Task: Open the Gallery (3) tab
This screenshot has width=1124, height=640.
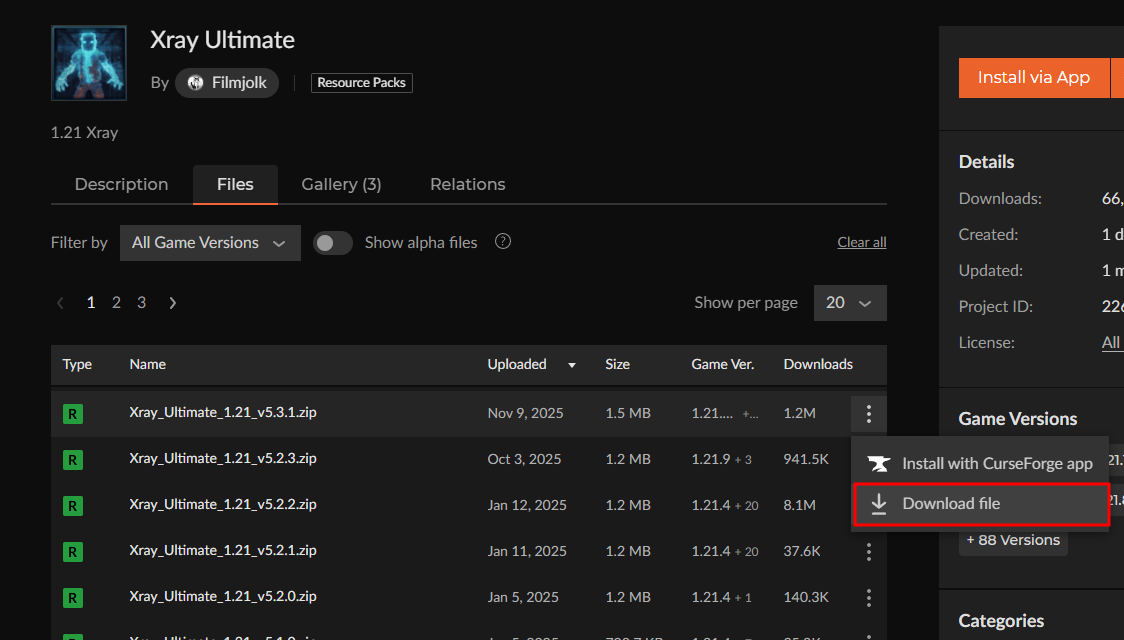Action: 341,185
